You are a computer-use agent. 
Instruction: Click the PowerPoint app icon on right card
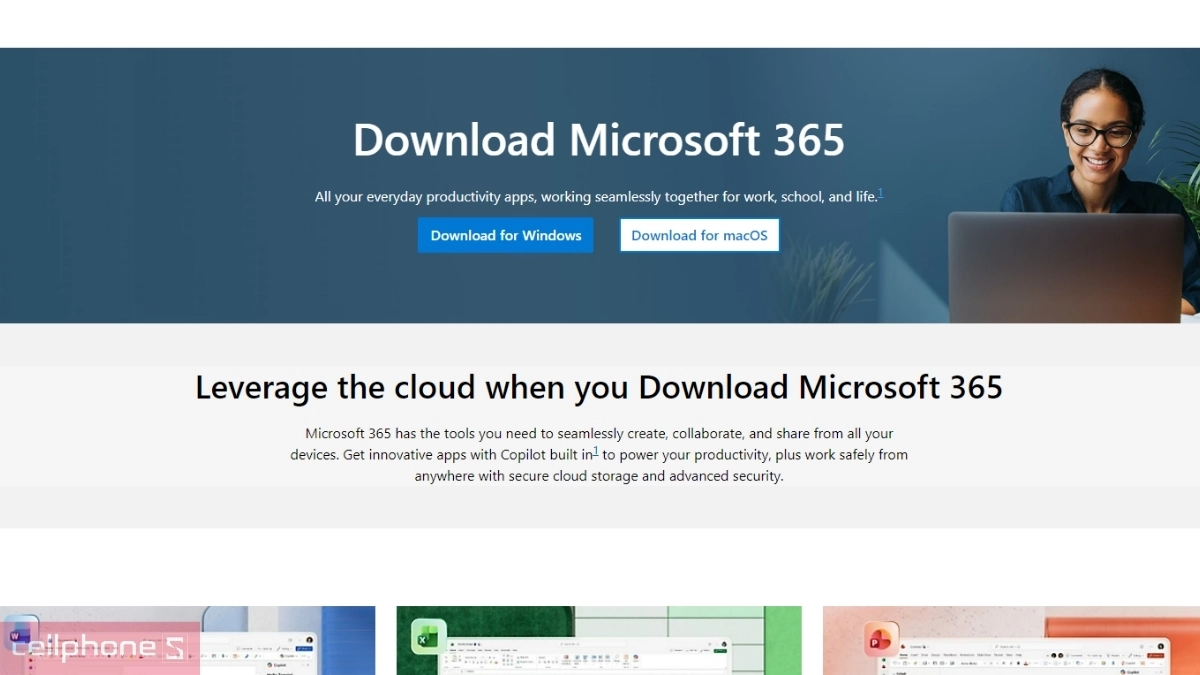point(881,639)
